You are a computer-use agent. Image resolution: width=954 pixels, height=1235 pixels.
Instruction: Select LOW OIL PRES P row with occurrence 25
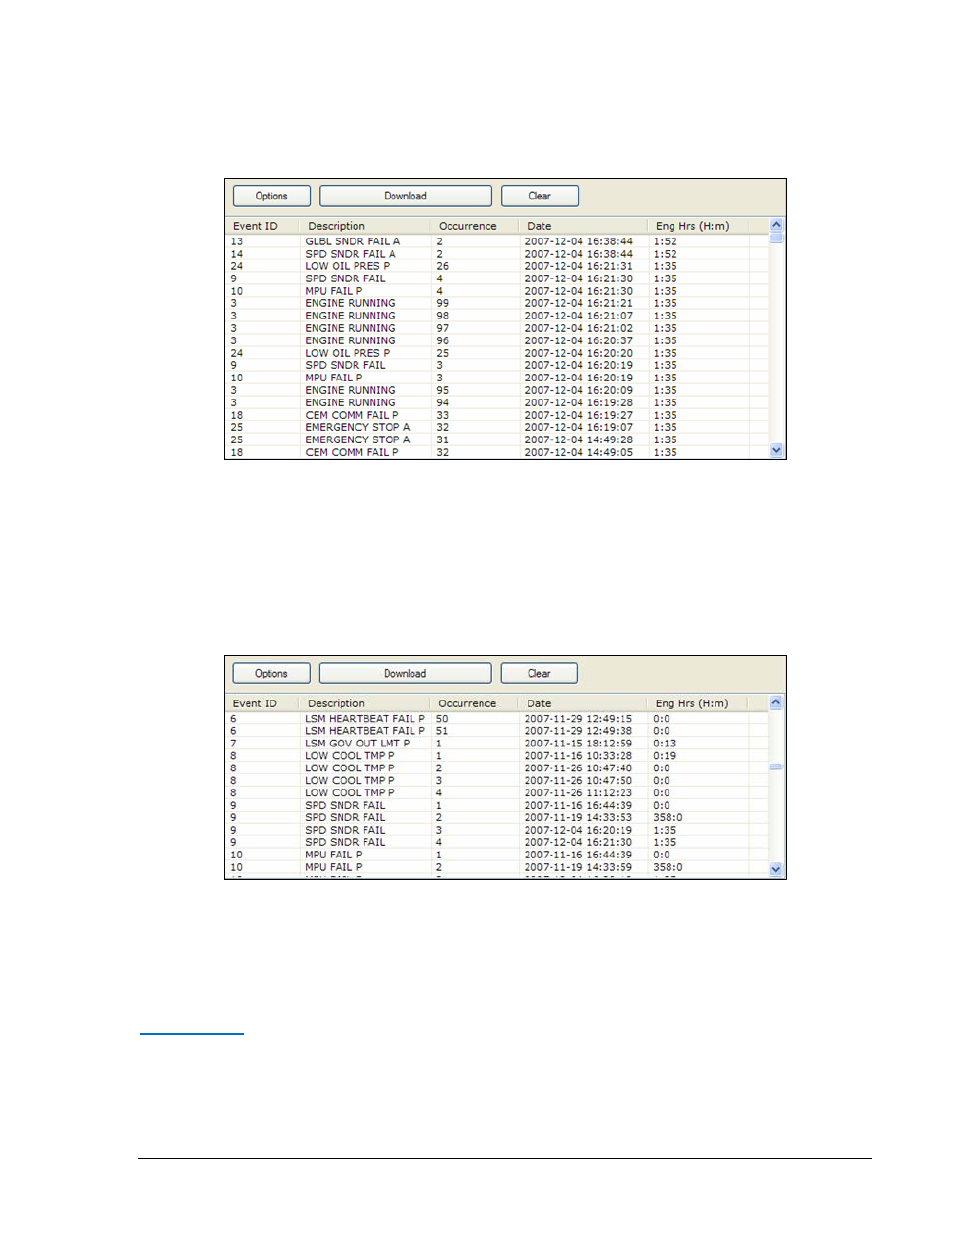pyautogui.click(x=498, y=353)
